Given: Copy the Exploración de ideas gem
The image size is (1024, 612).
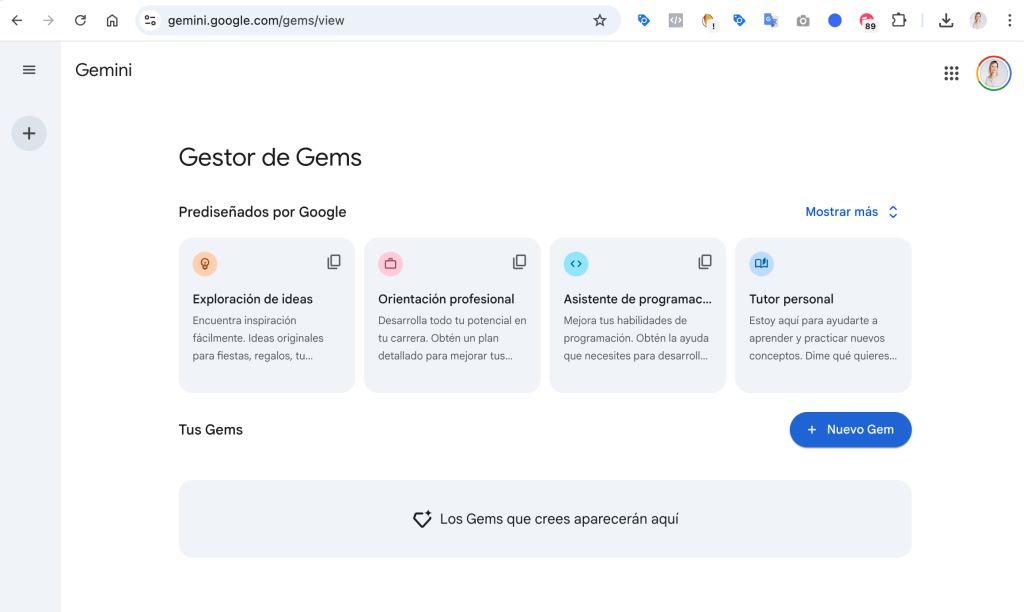Looking at the screenshot, I should [x=334, y=262].
